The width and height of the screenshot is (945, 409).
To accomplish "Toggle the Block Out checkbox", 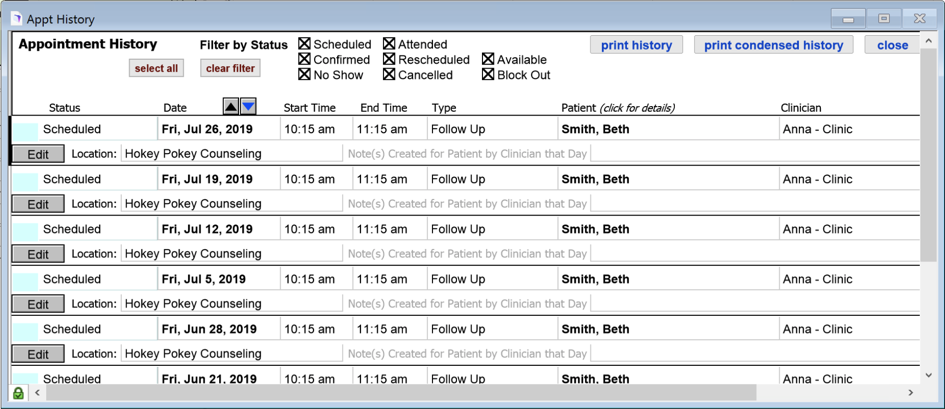I will tap(488, 75).
